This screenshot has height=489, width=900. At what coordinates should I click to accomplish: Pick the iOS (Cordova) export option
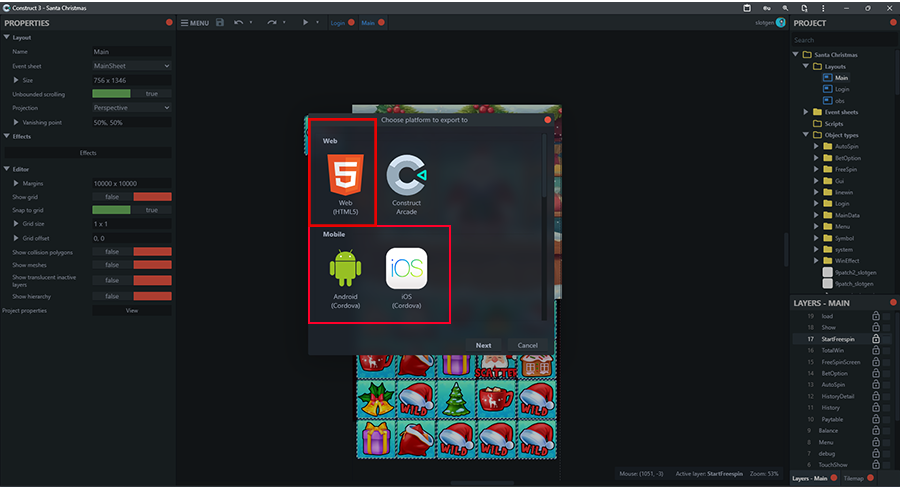[x=406, y=268]
